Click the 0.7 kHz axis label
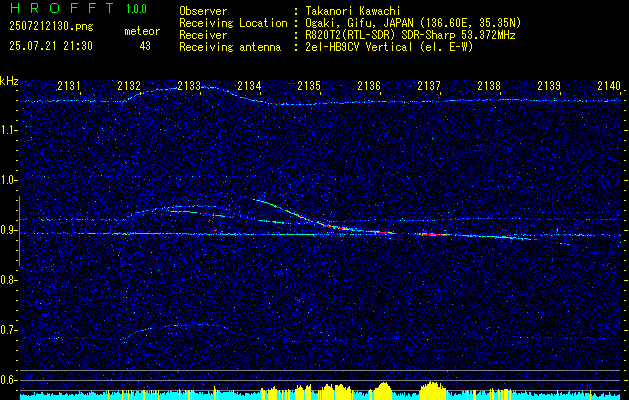629x400 pixels. pos(9,330)
